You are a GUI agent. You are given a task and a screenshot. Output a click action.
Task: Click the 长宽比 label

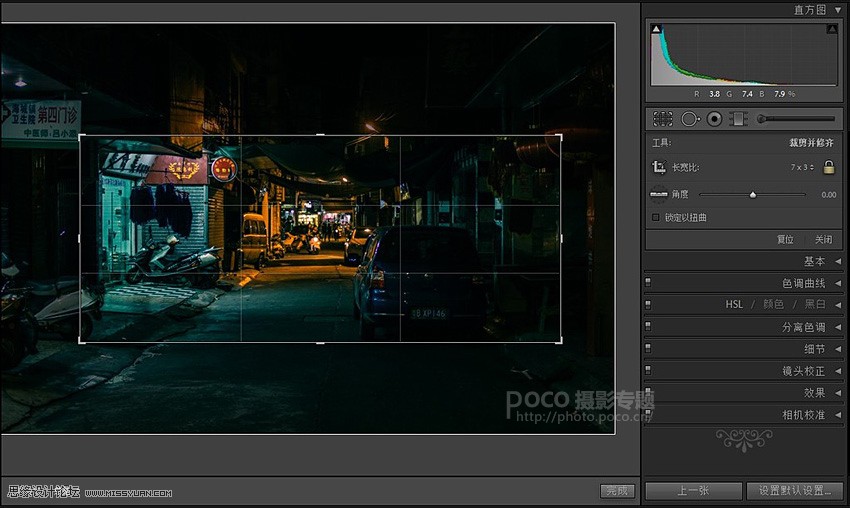[x=685, y=167]
